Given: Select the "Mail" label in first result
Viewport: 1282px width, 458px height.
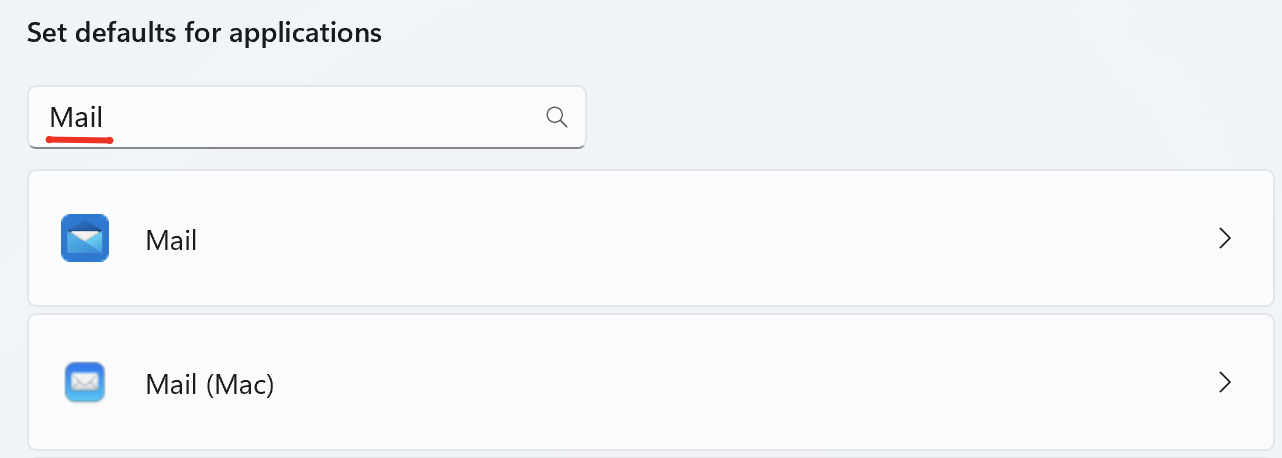Looking at the screenshot, I should [171, 240].
